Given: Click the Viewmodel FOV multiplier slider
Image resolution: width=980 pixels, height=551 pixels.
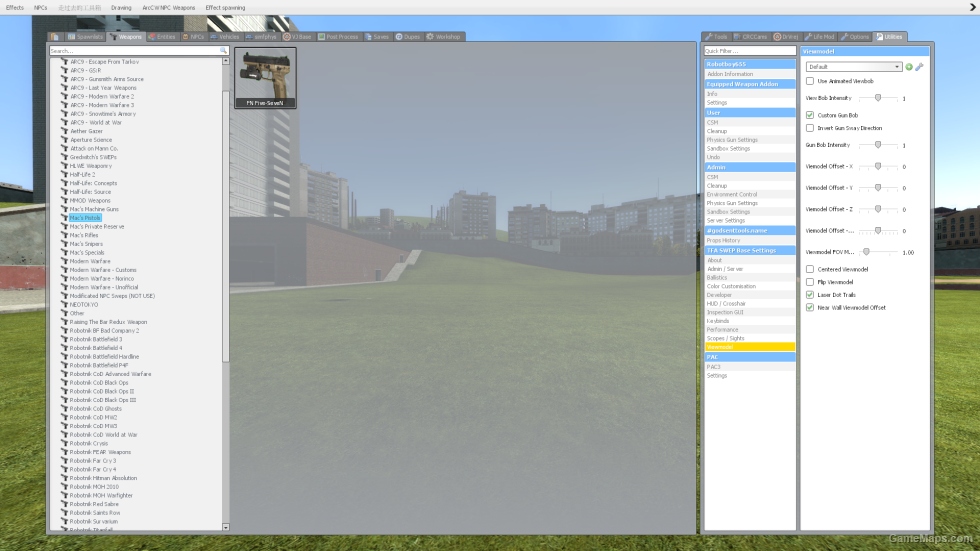Looking at the screenshot, I should (x=878, y=252).
